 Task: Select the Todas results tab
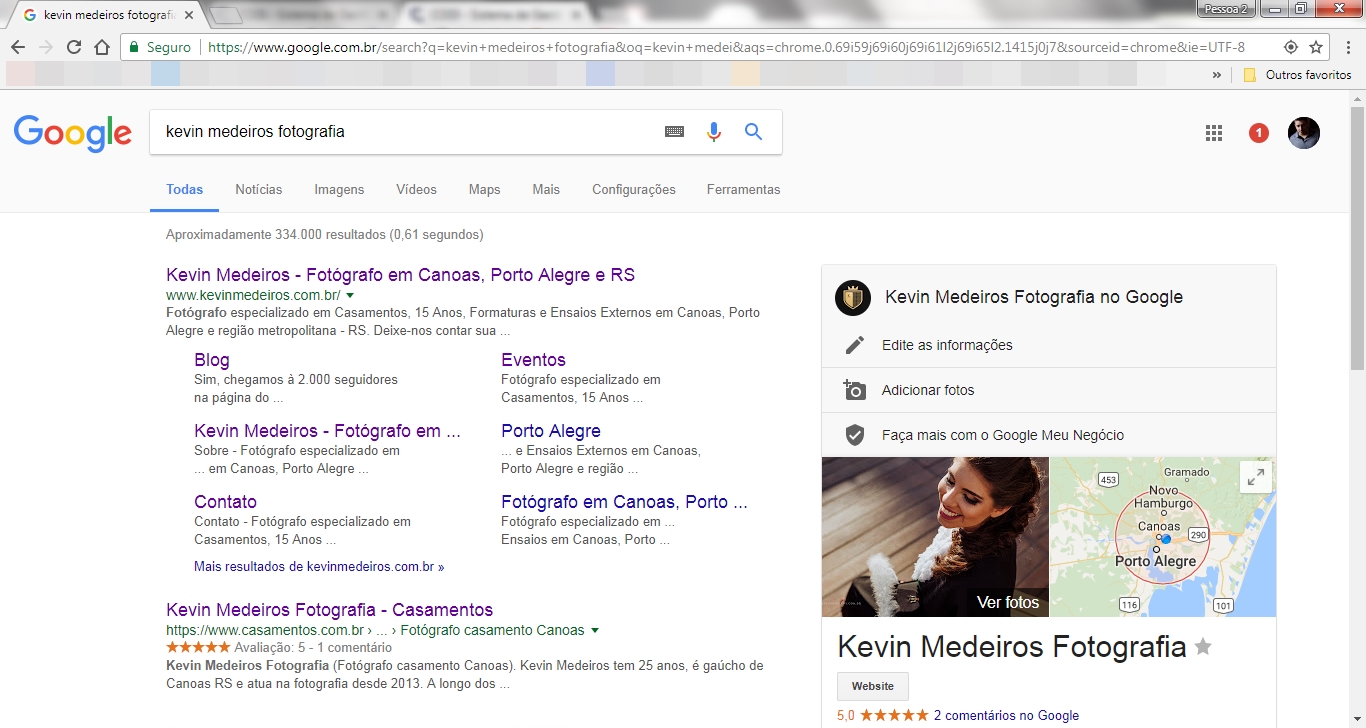(x=185, y=189)
